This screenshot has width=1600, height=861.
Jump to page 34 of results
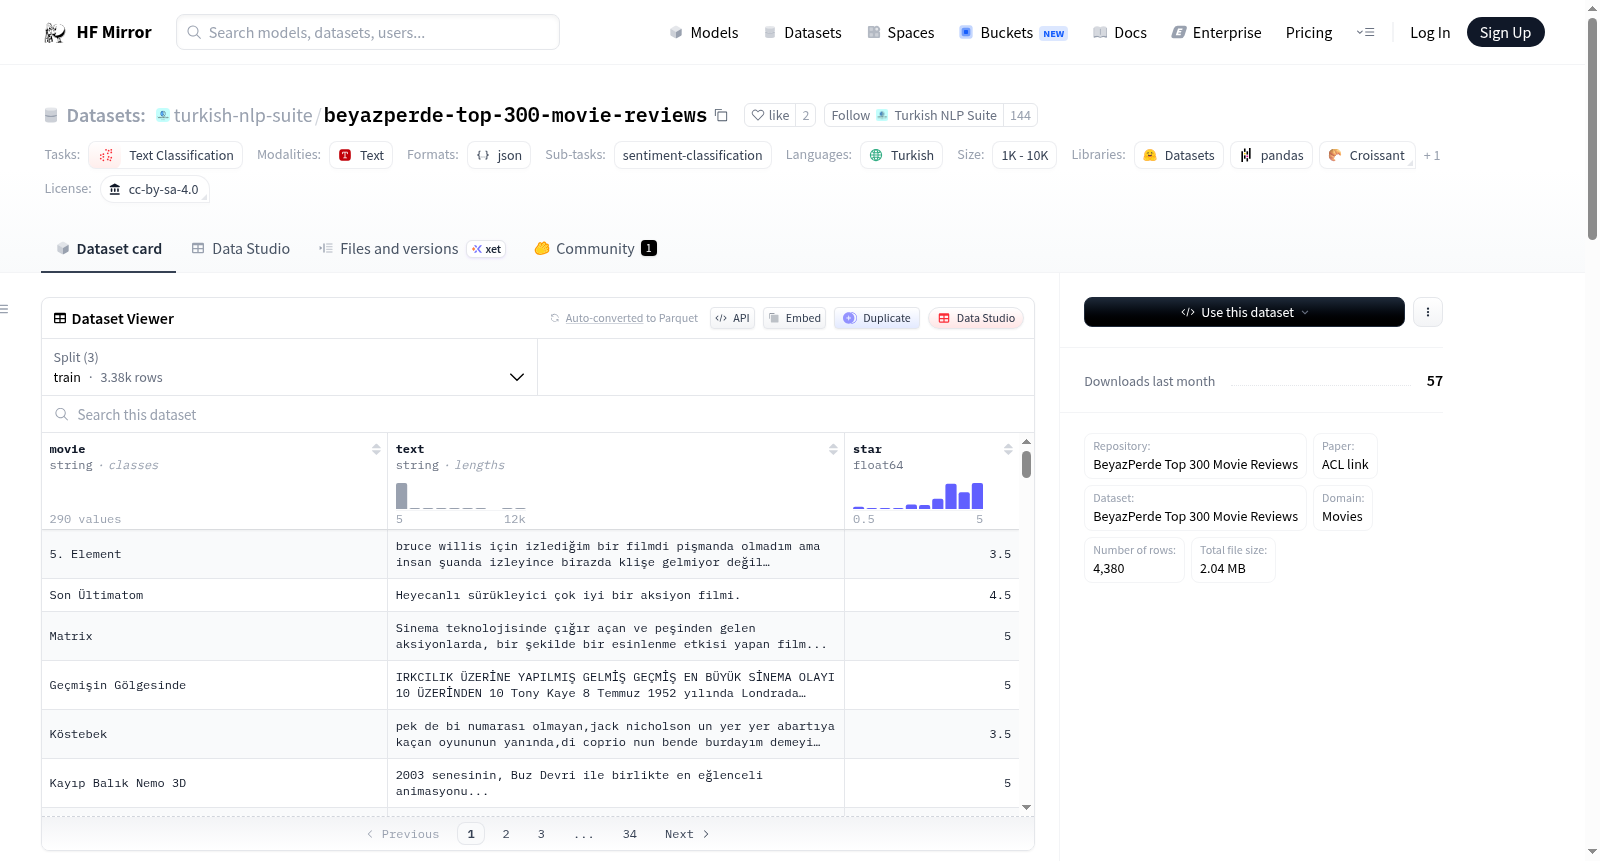coord(630,834)
